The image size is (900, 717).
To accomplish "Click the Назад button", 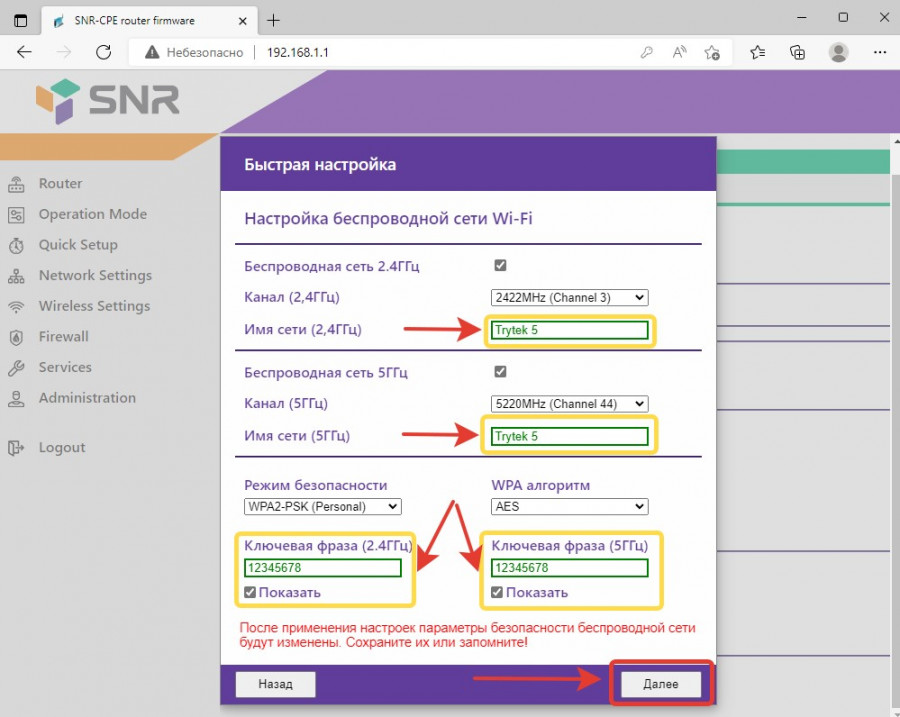I will point(275,684).
